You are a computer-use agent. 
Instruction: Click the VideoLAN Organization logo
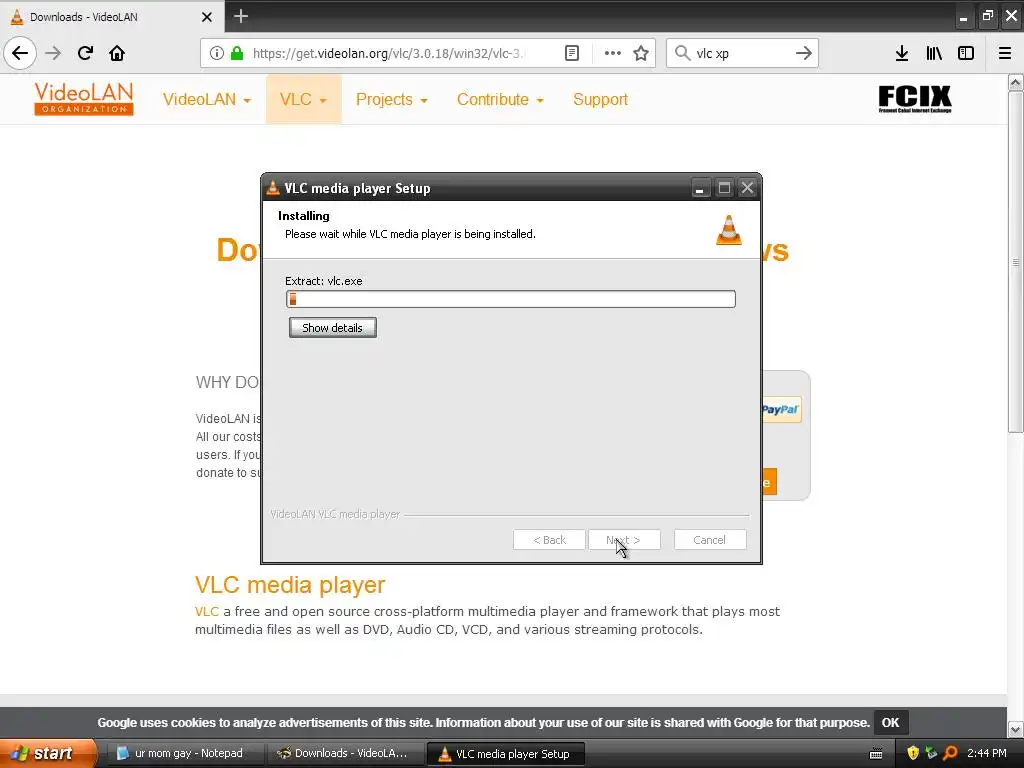[84, 99]
